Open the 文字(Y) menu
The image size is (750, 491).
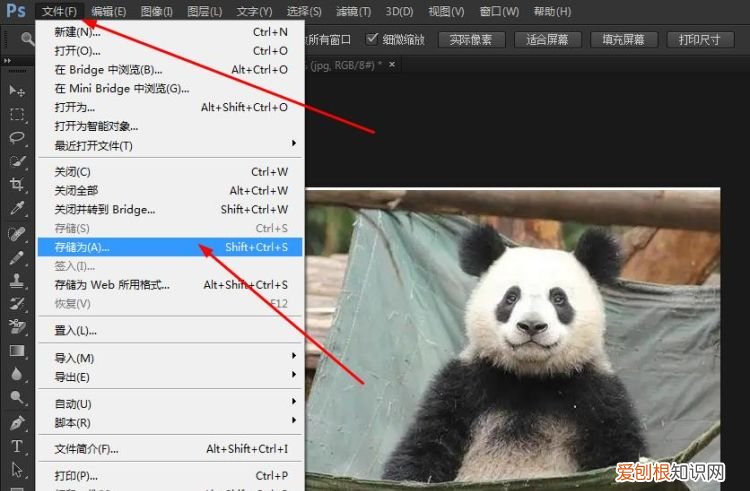(254, 11)
